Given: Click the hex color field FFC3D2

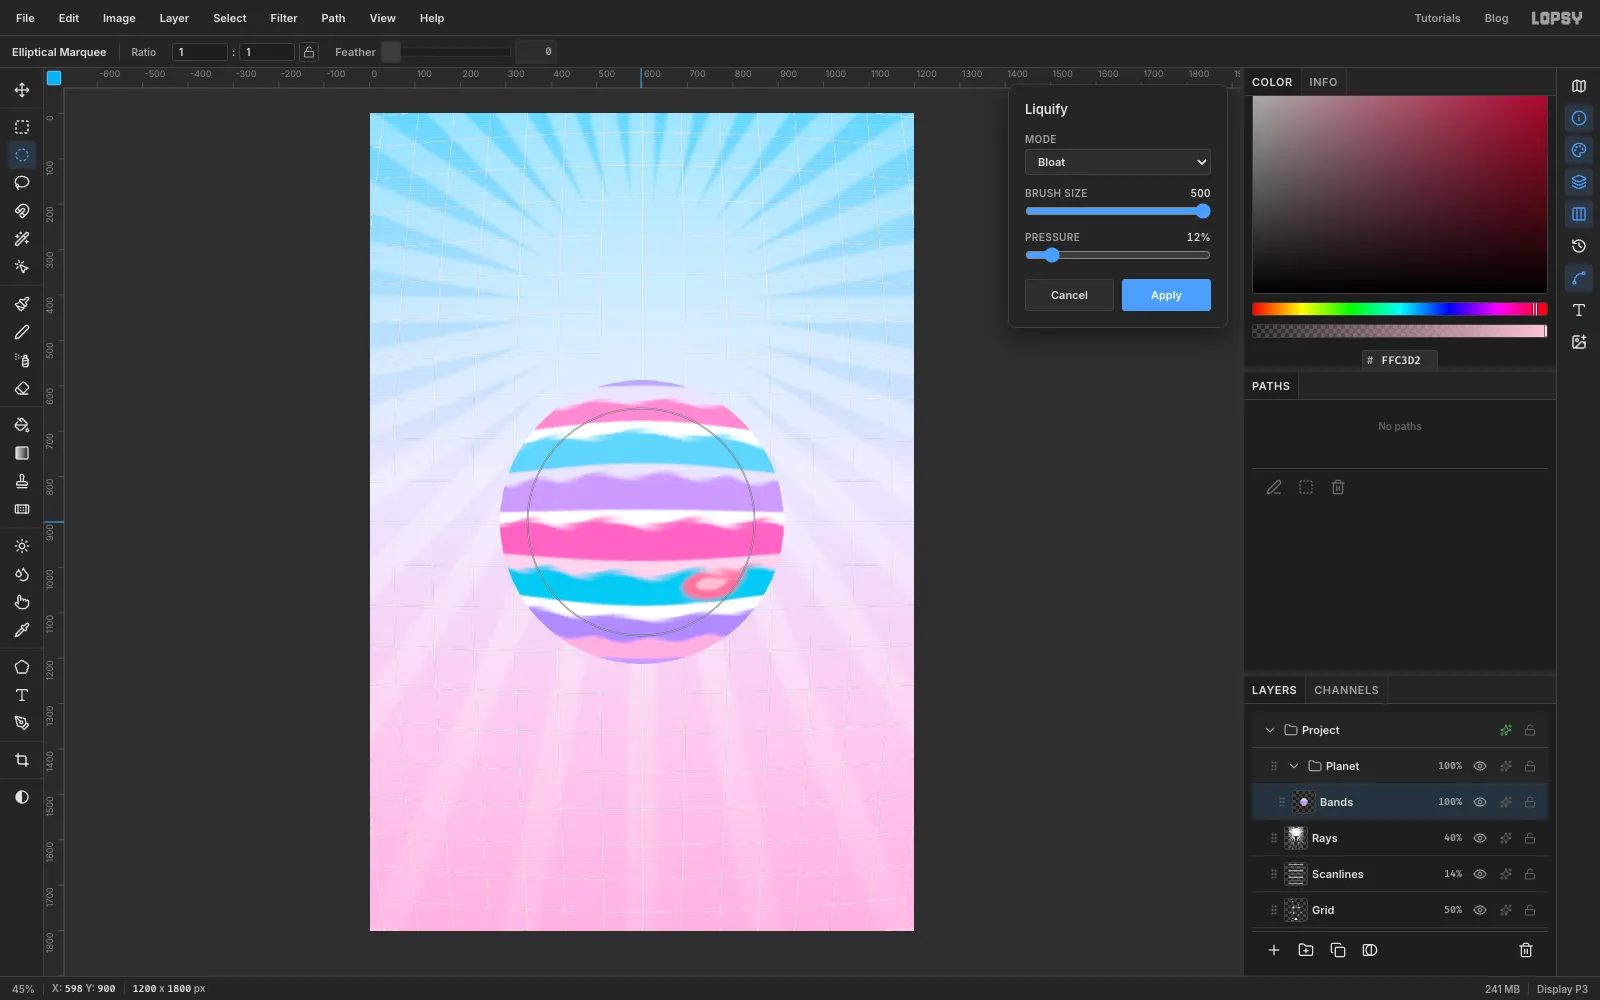Looking at the screenshot, I should [1400, 360].
